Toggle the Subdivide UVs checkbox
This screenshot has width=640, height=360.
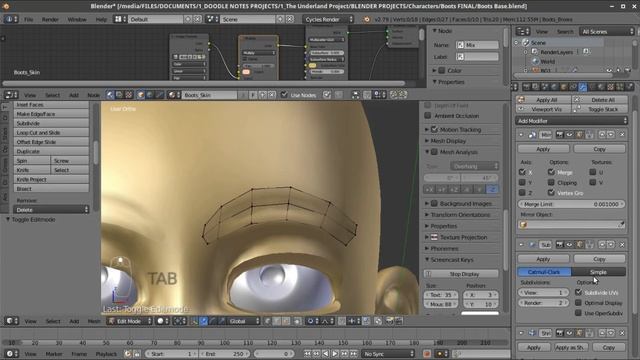(x=578, y=292)
